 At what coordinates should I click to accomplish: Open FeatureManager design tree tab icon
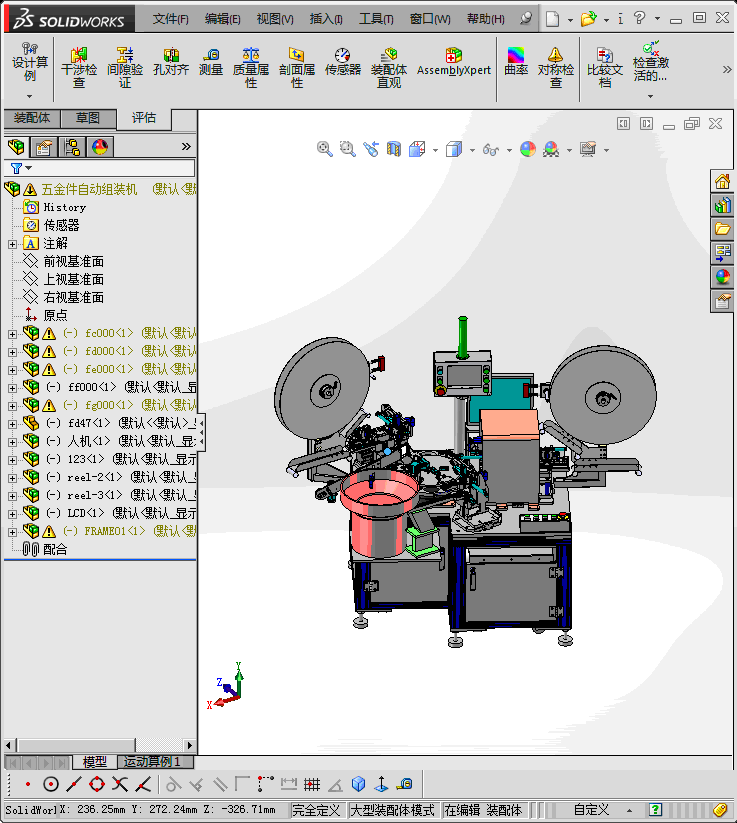[x=16, y=147]
